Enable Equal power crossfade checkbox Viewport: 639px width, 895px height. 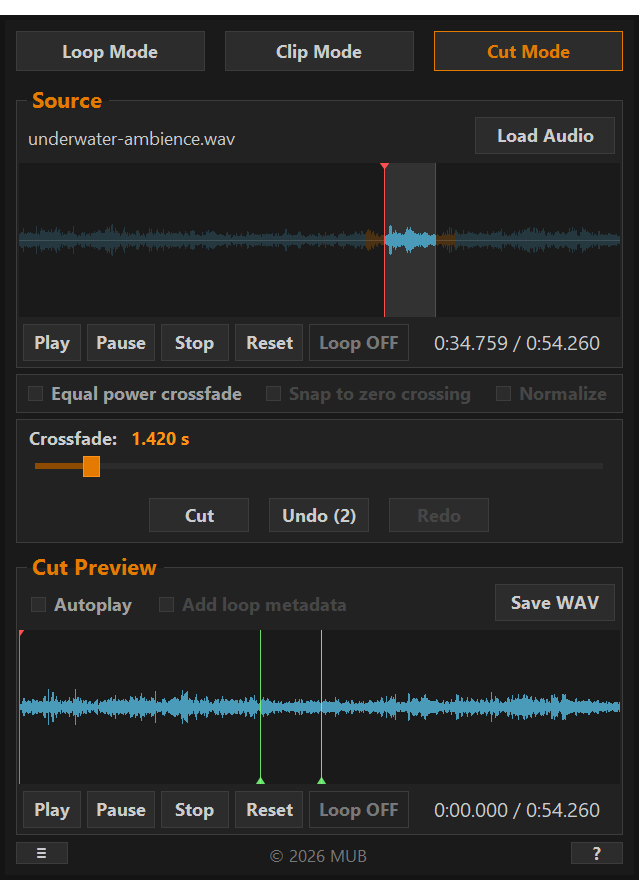click(x=35, y=393)
